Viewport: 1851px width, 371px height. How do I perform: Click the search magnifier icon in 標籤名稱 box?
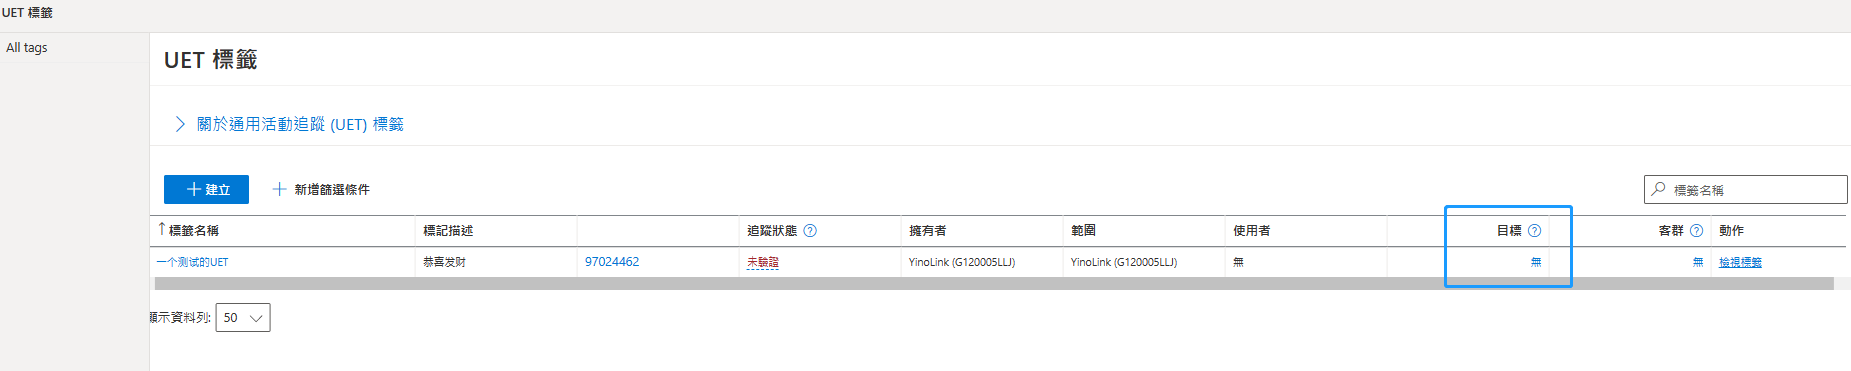(x=1659, y=189)
